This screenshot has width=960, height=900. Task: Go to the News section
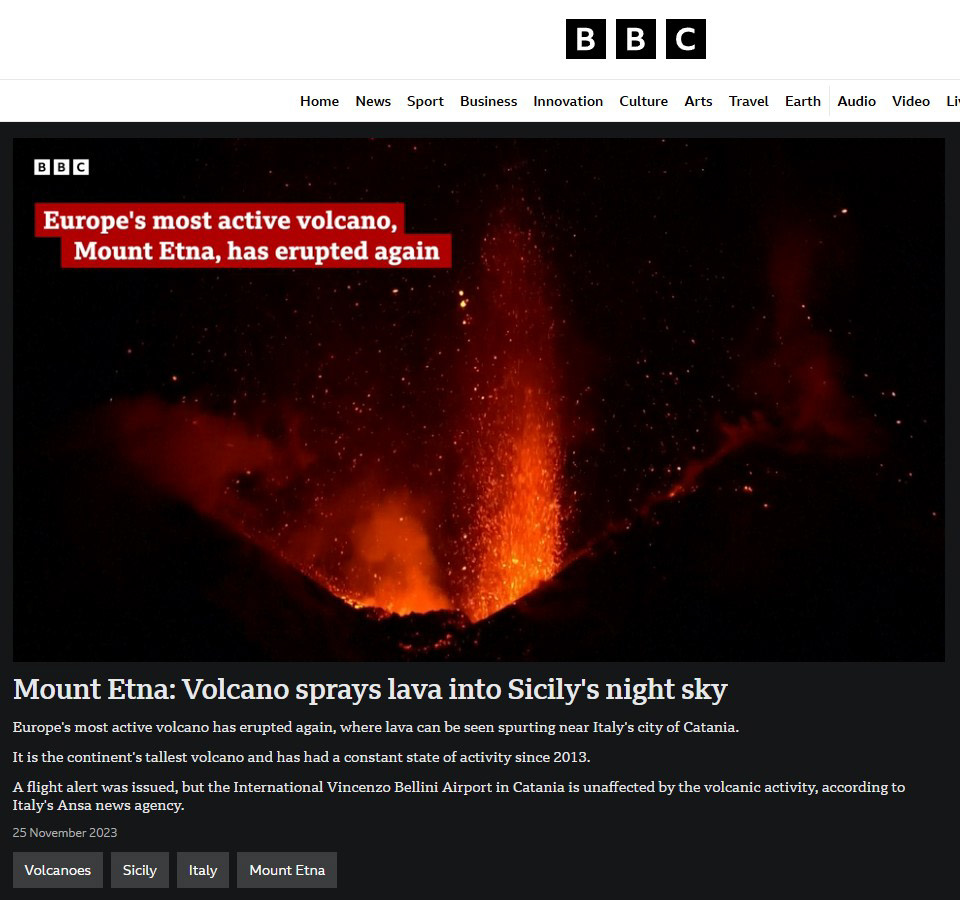373,101
